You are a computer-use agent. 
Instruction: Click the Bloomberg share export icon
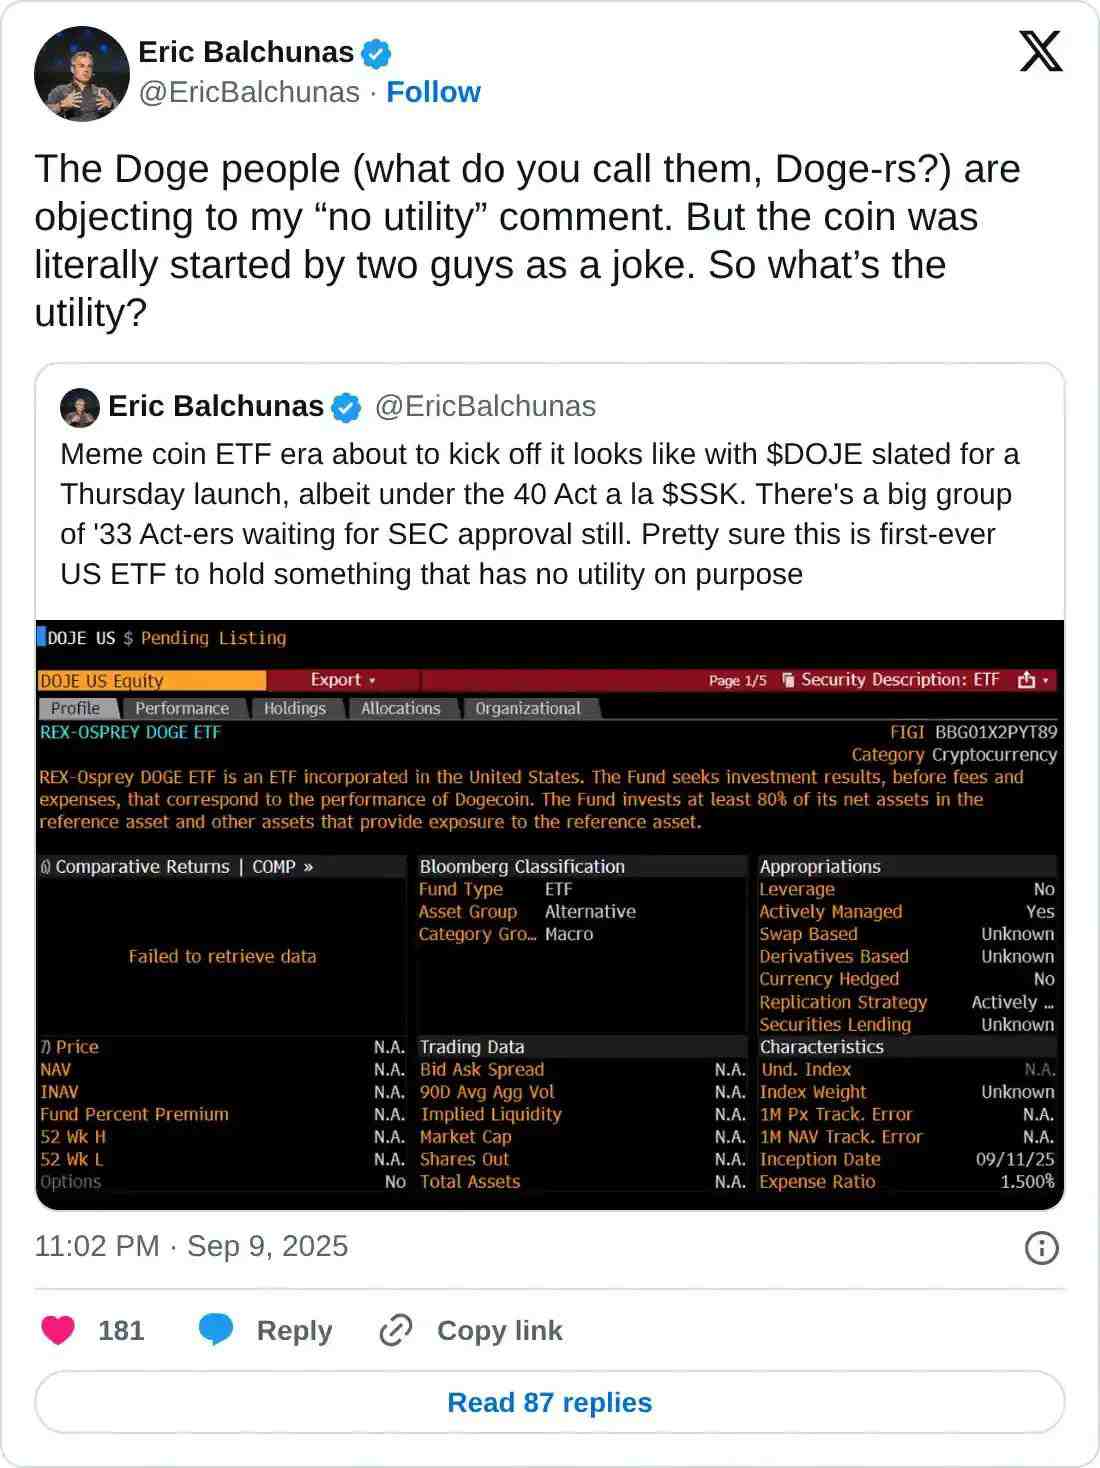[x=1027, y=680]
